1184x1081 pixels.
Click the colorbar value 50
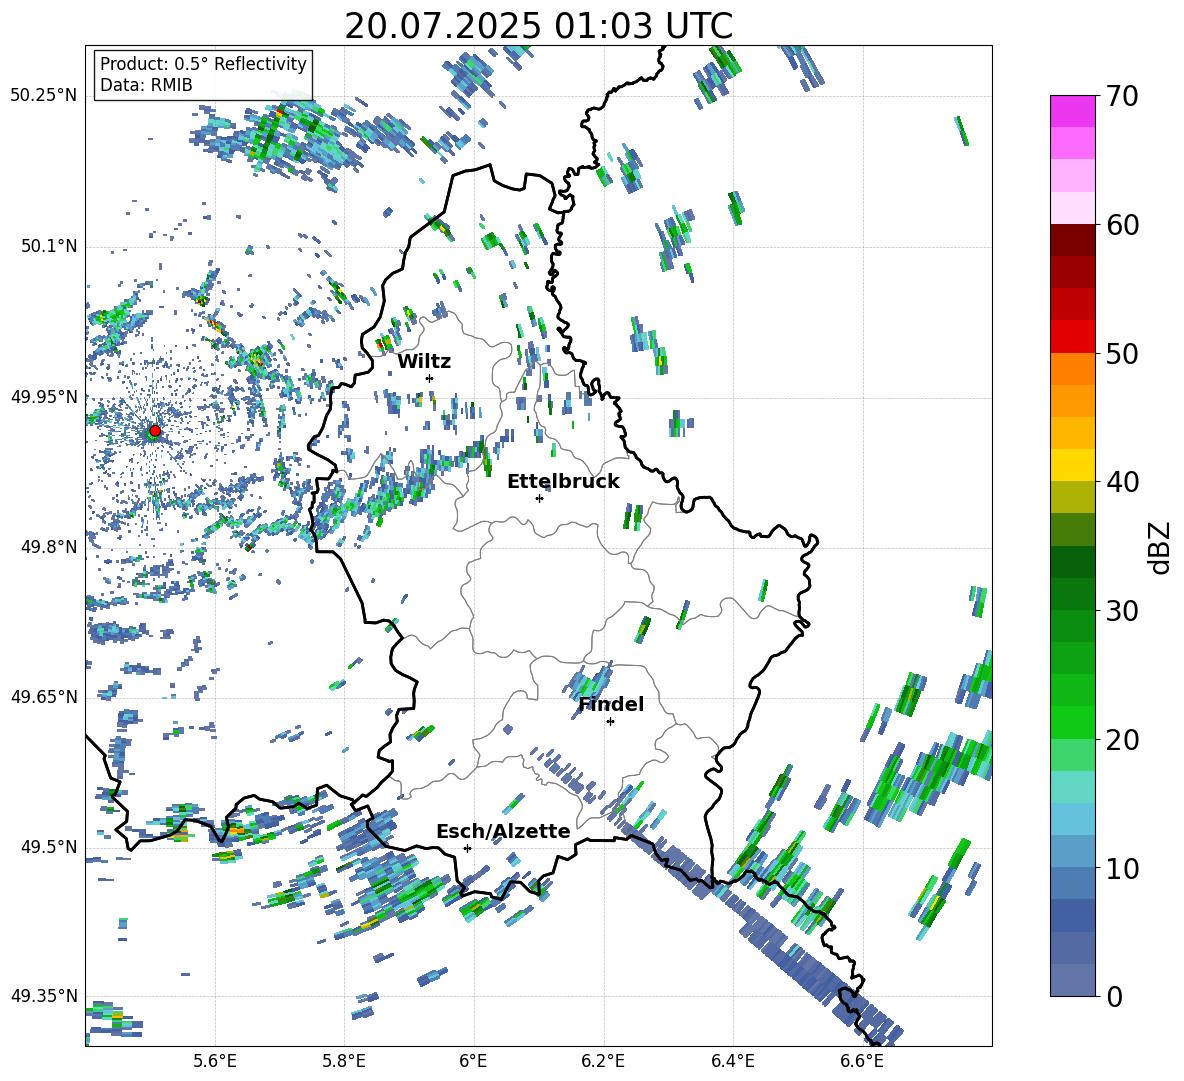pos(1122,353)
